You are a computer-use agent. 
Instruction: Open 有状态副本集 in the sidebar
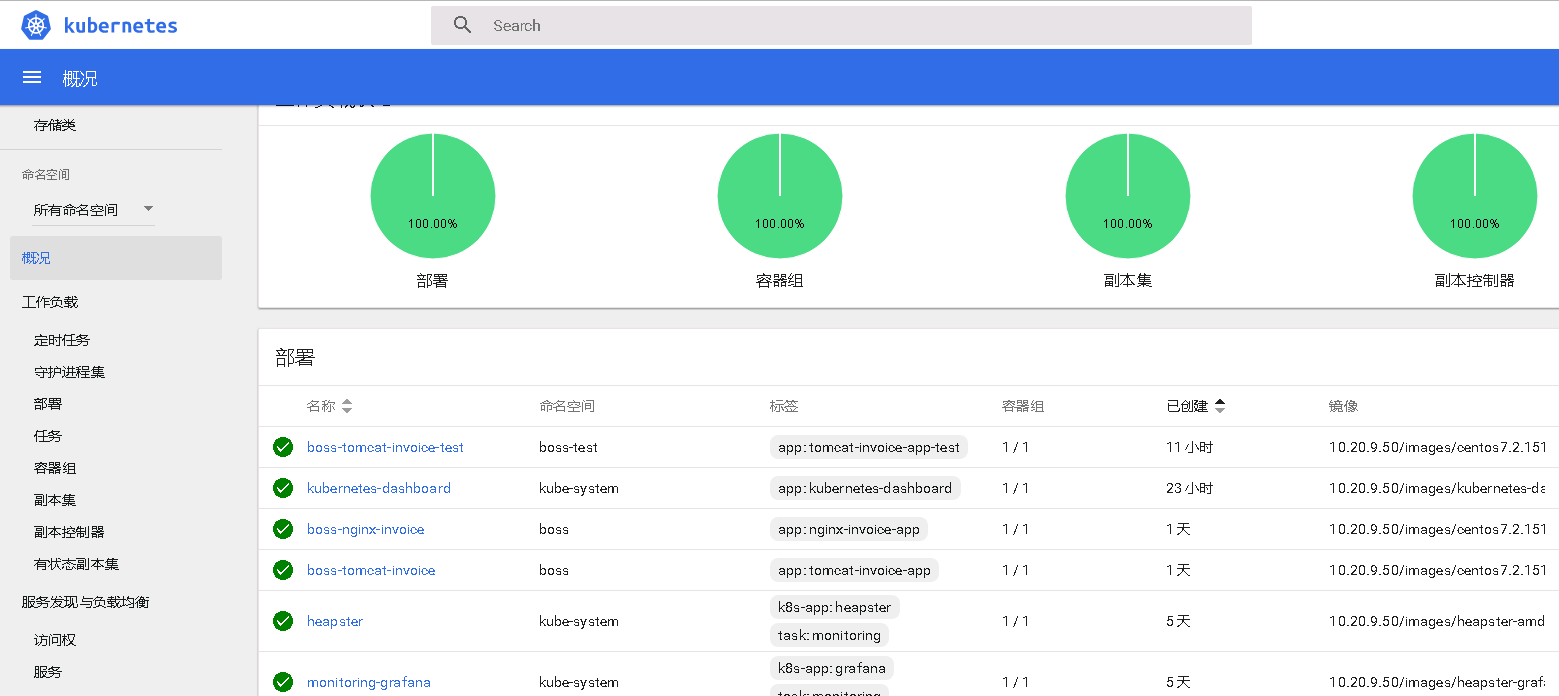point(76,564)
